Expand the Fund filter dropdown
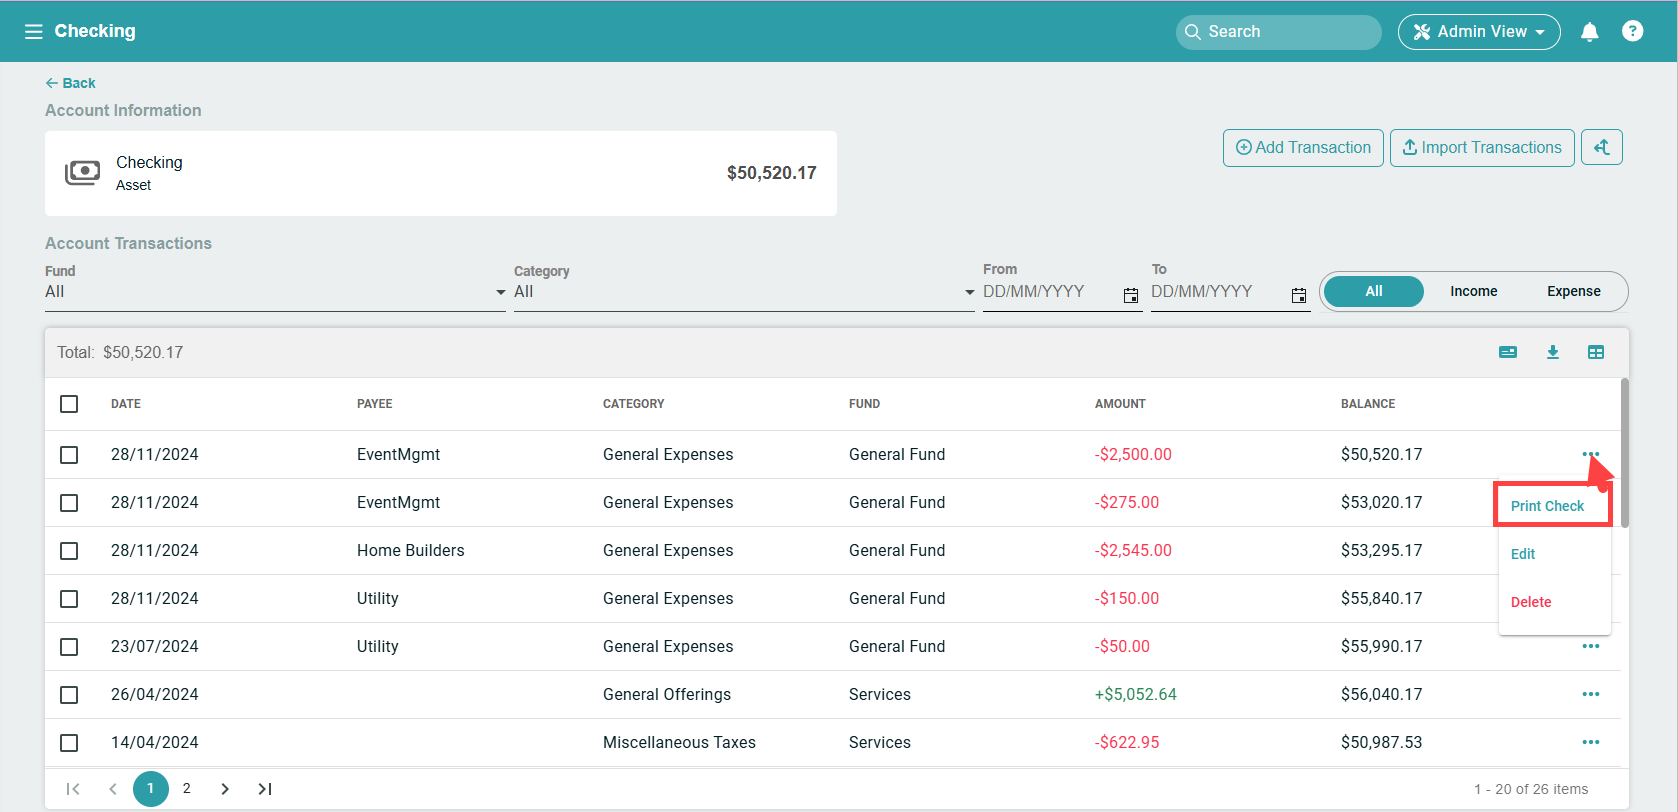1678x812 pixels. pyautogui.click(x=500, y=292)
